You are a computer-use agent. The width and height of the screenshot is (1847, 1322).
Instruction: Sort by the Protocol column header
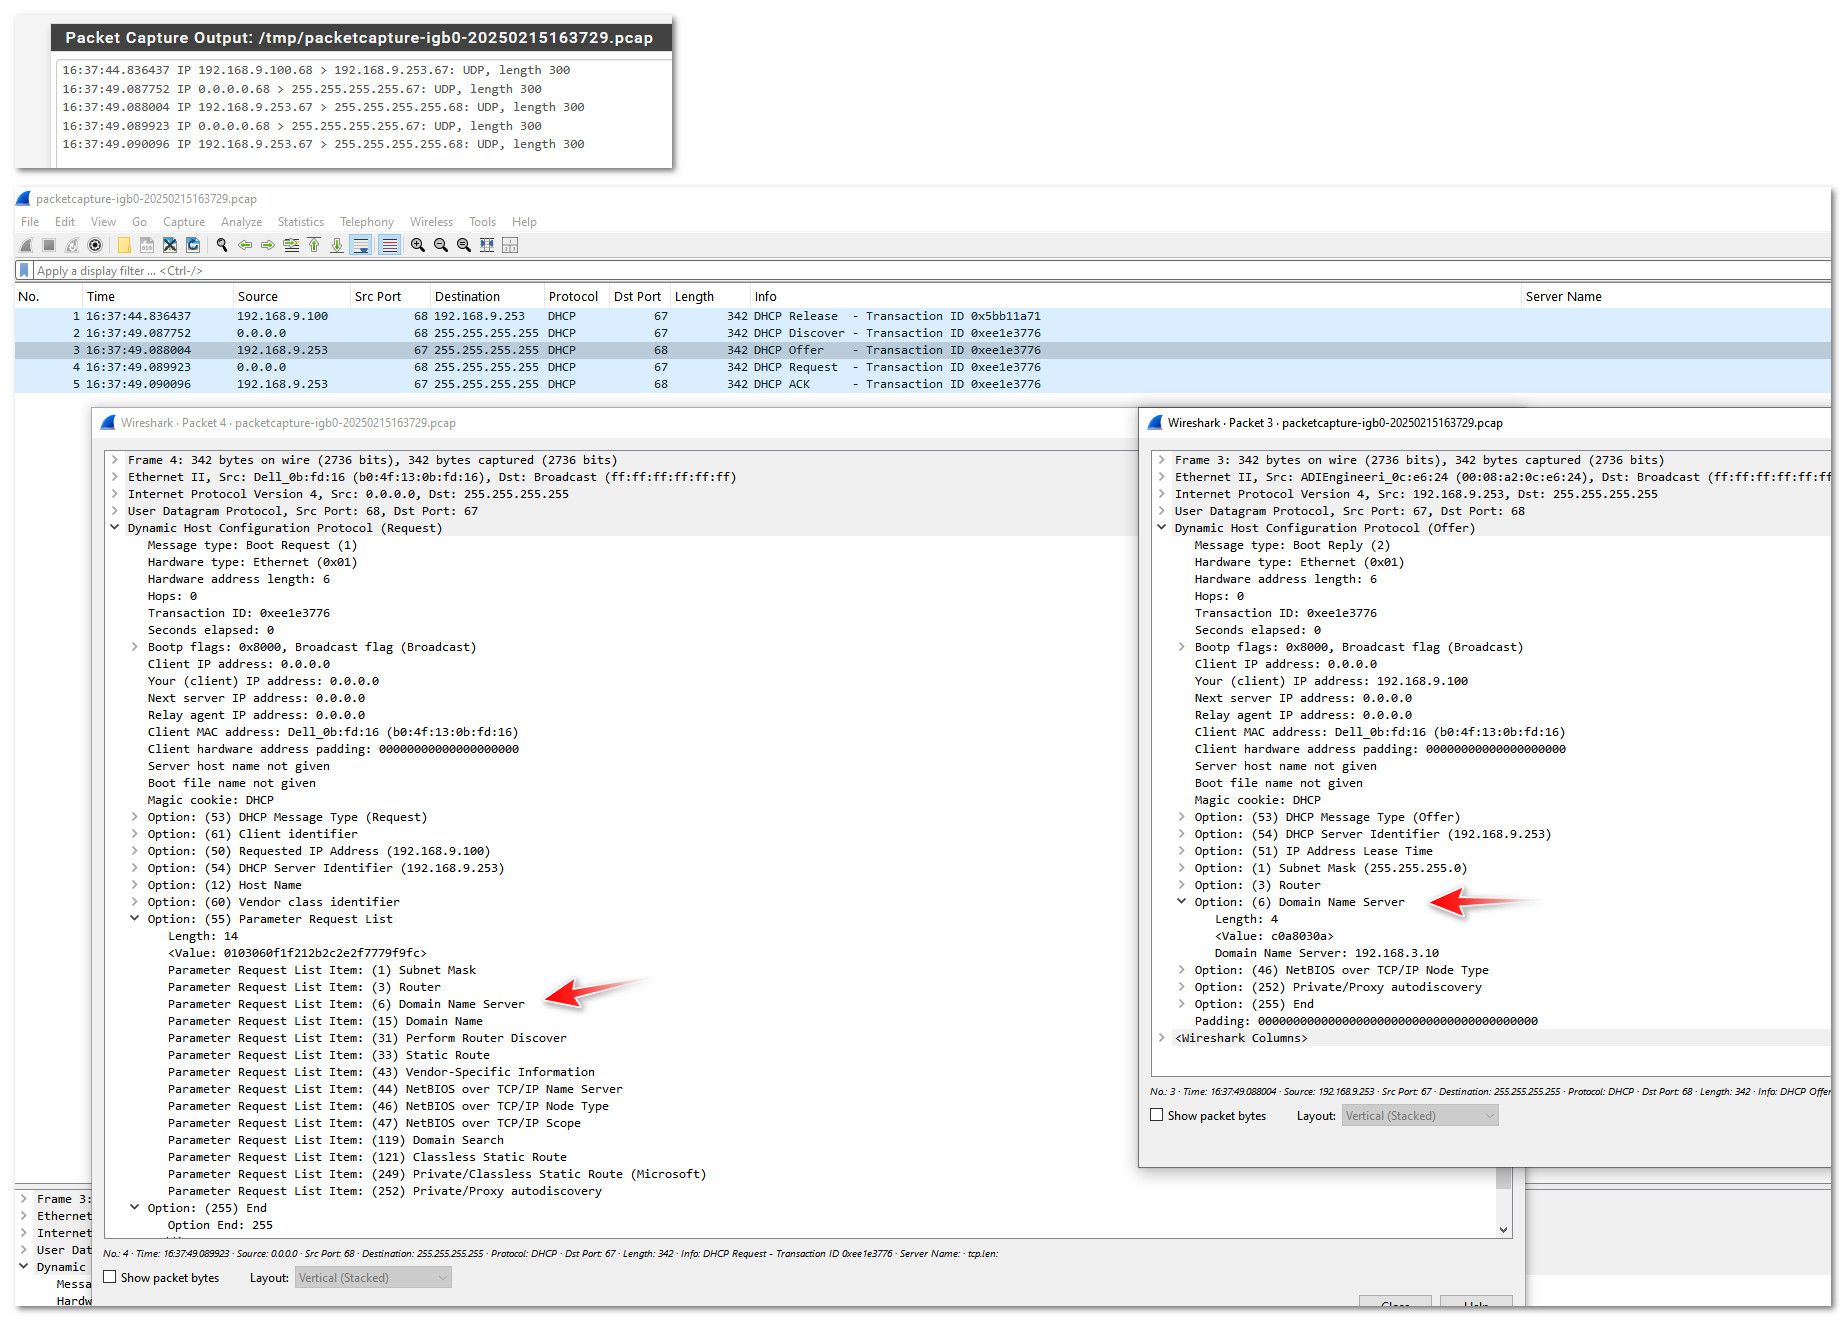click(575, 297)
